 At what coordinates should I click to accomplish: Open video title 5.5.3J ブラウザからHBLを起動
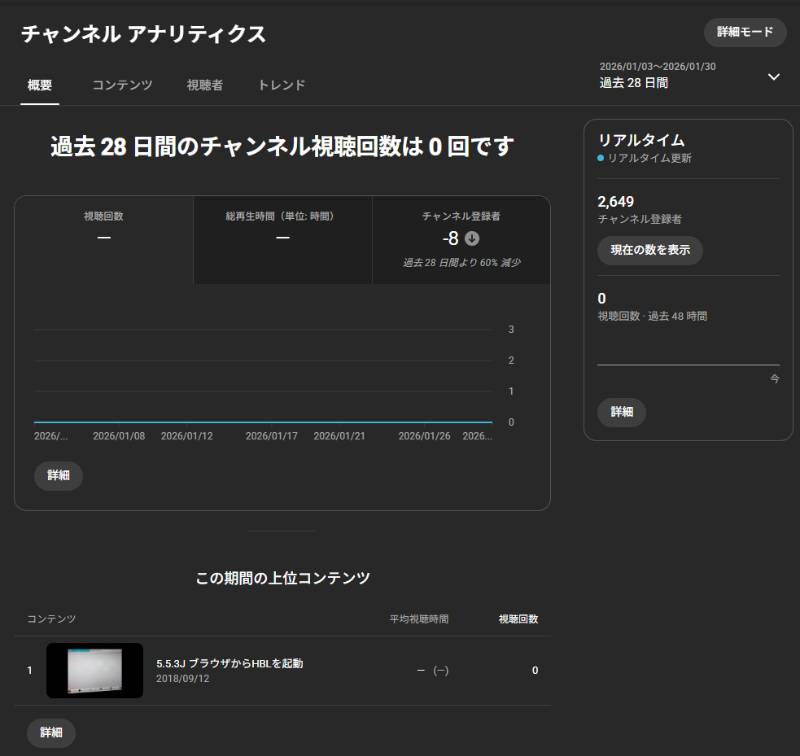tap(230, 663)
